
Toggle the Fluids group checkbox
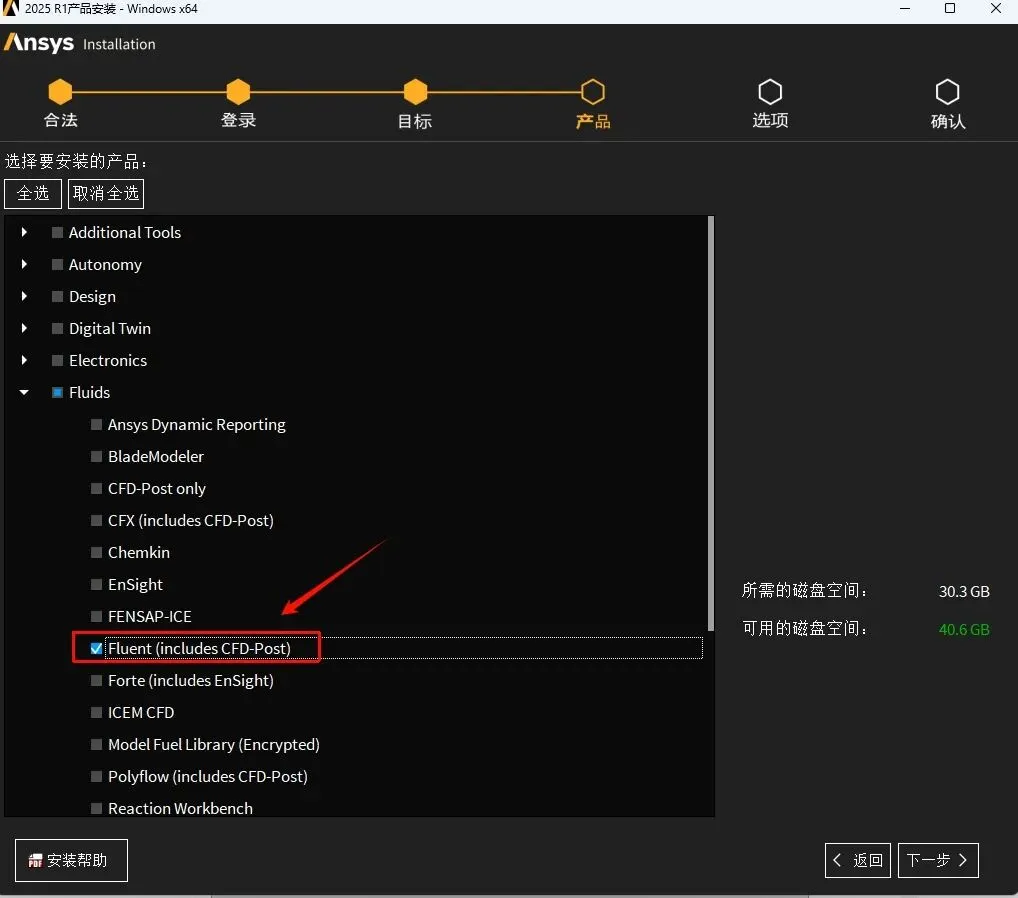coord(57,392)
